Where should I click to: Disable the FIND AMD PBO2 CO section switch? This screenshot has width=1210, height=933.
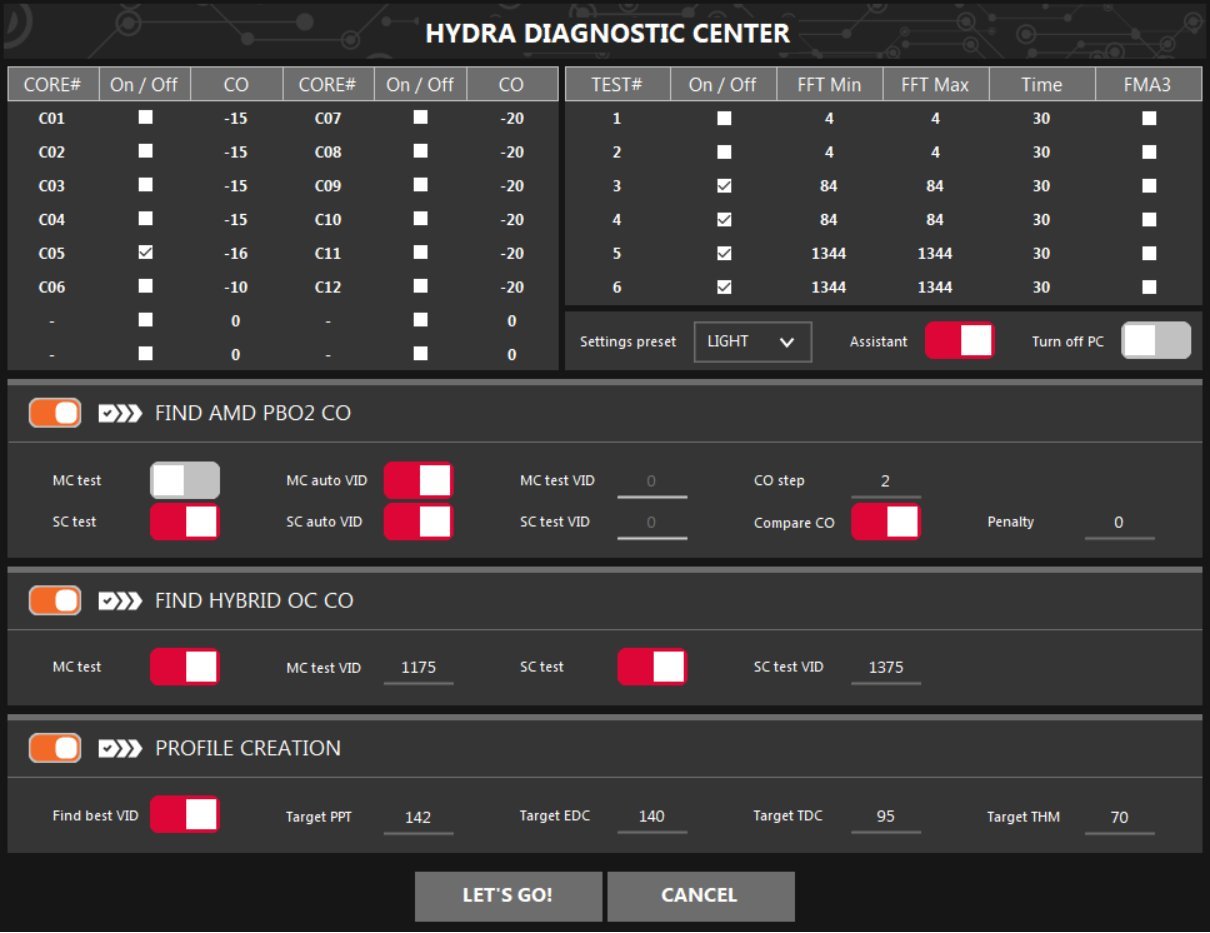[x=55, y=413]
